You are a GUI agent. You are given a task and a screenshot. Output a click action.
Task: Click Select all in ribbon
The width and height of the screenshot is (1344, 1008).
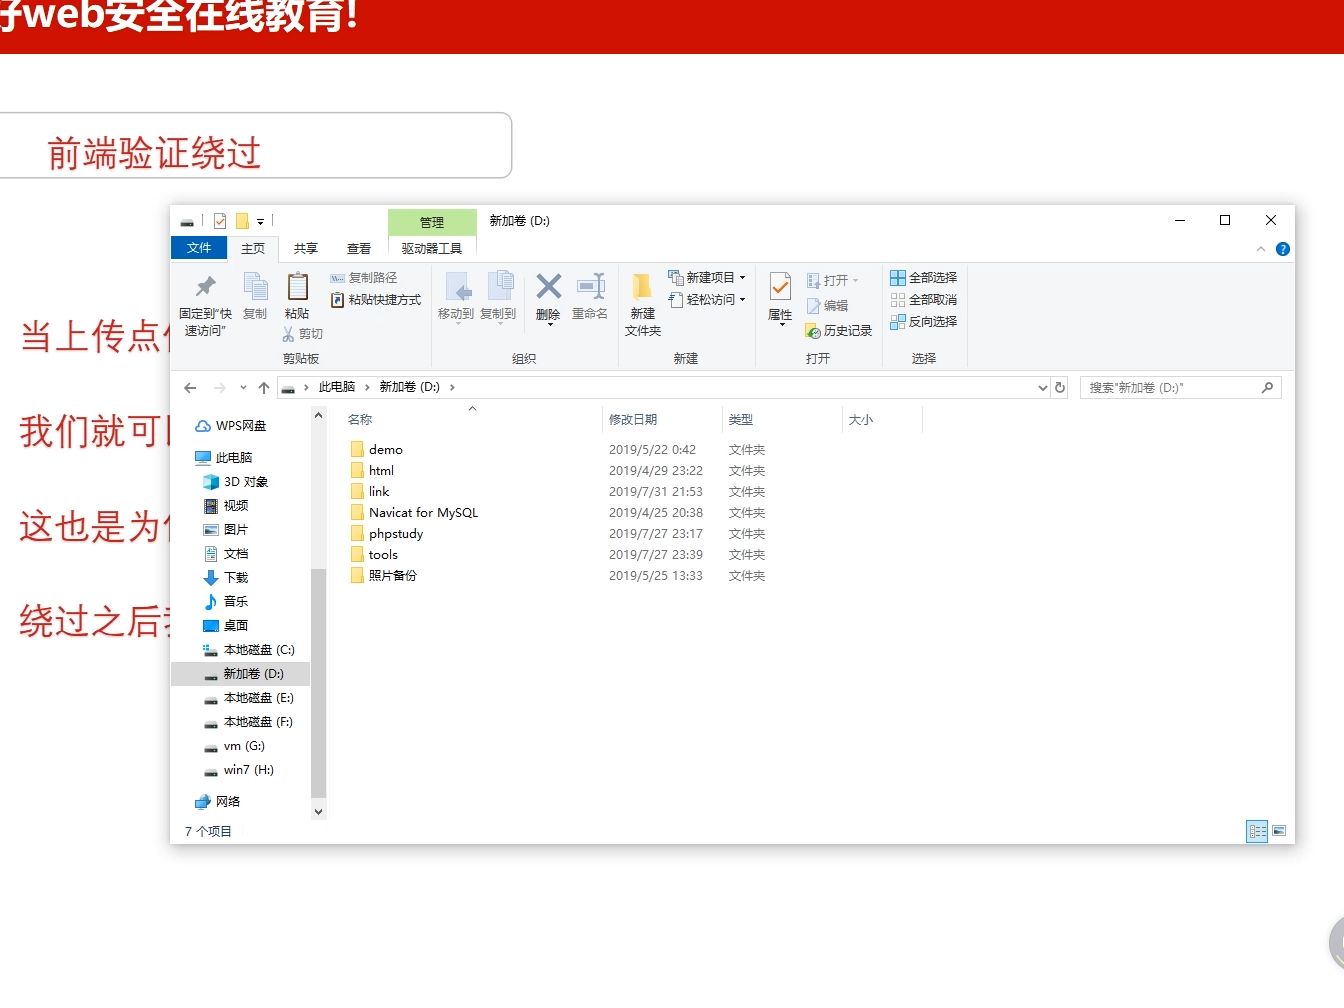pyautogui.click(x=923, y=278)
